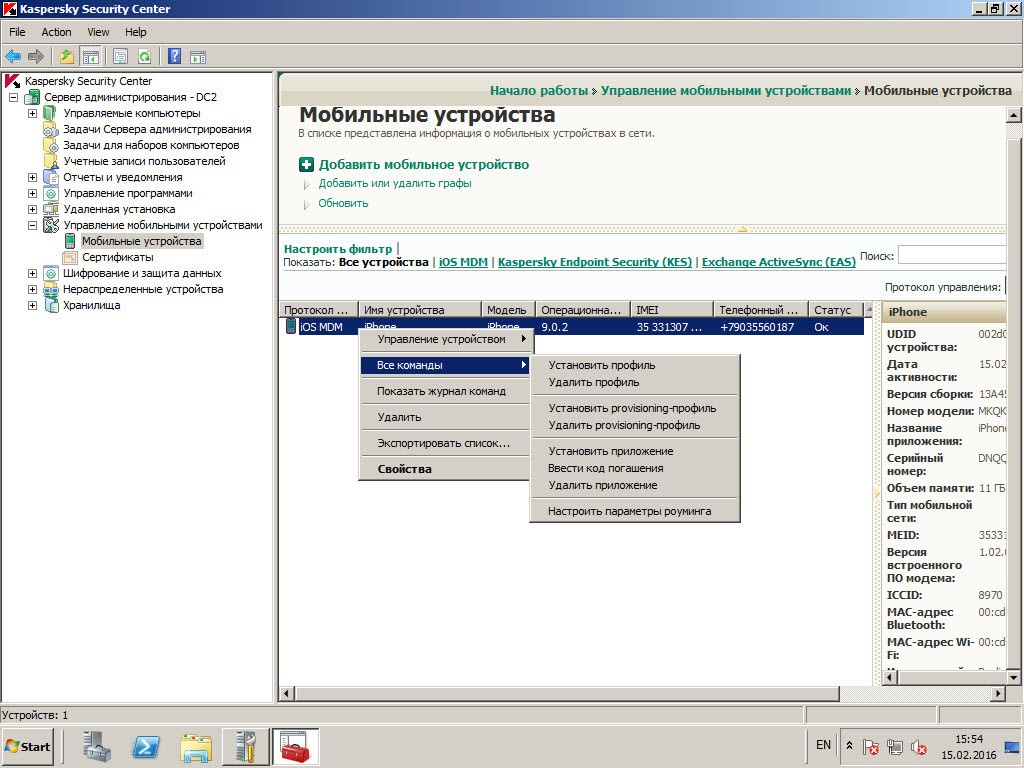Expand the Шифрование и защита данных node
1024x768 pixels.
tap(32, 274)
